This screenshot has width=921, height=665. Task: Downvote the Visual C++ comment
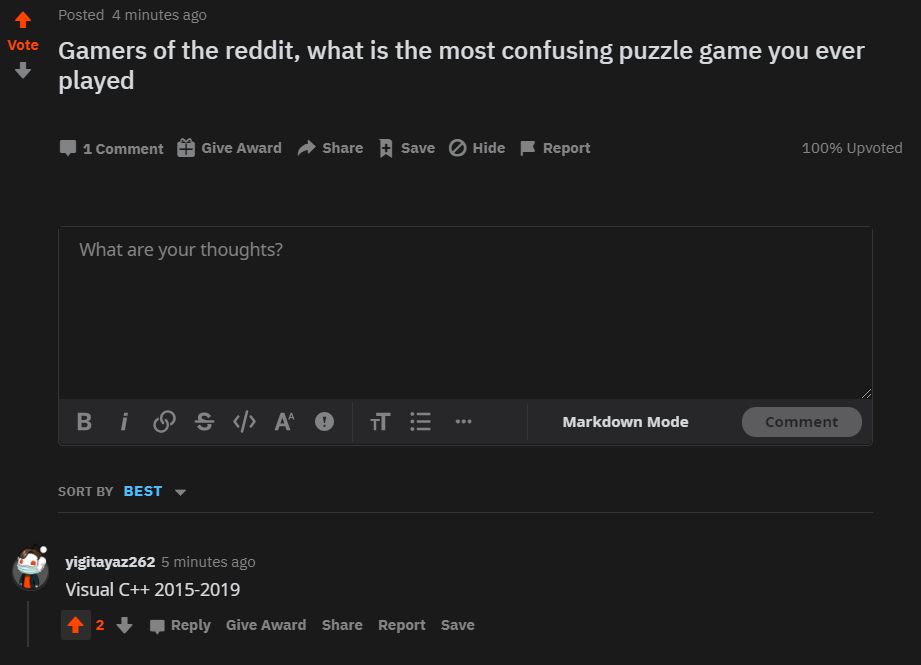(x=124, y=625)
